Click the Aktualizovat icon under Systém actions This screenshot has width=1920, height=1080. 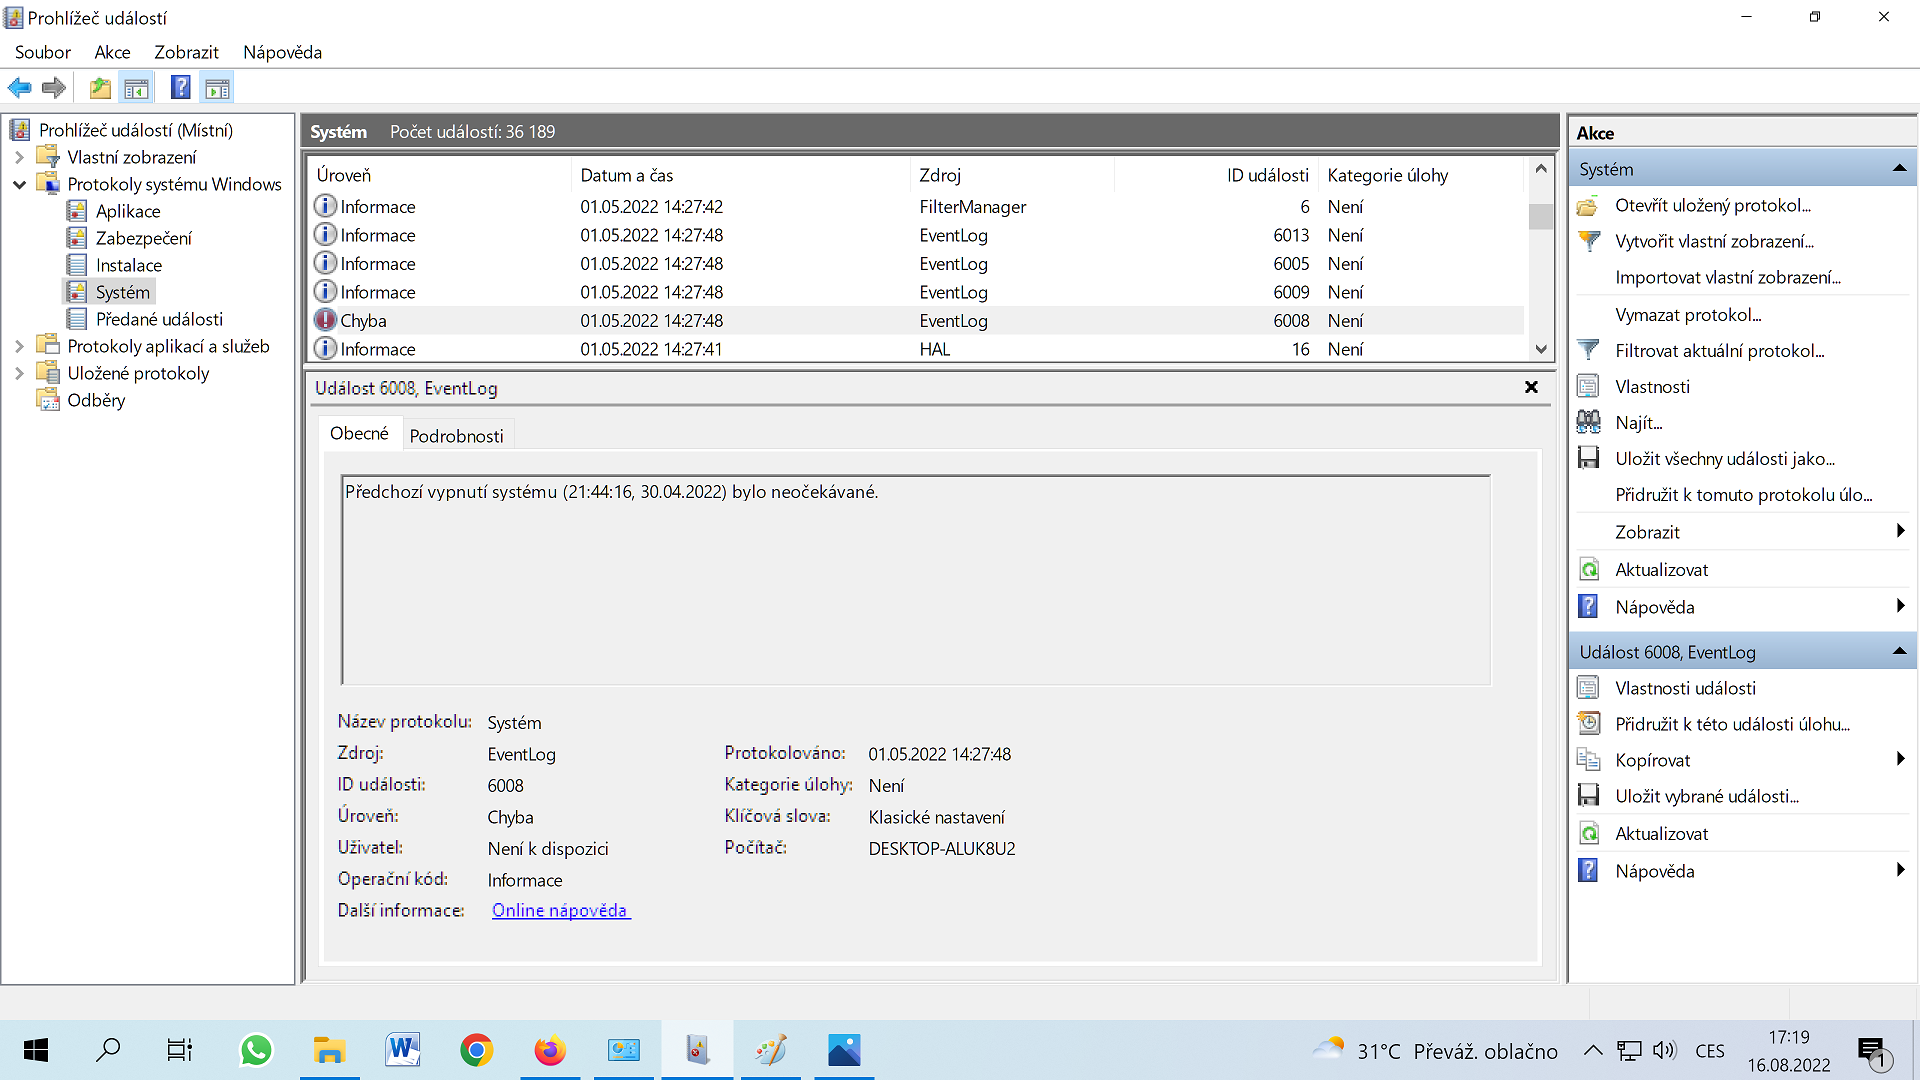click(x=1588, y=569)
